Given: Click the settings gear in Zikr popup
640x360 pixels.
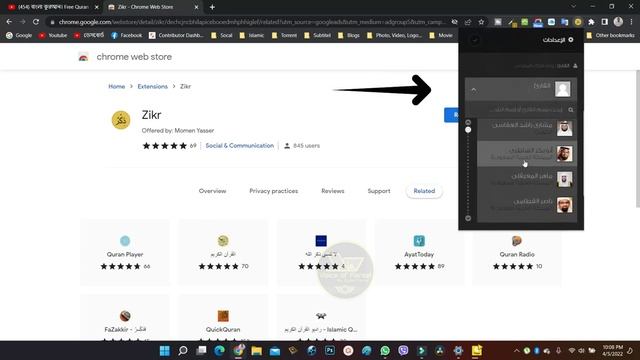Looking at the screenshot, I should (571, 40).
